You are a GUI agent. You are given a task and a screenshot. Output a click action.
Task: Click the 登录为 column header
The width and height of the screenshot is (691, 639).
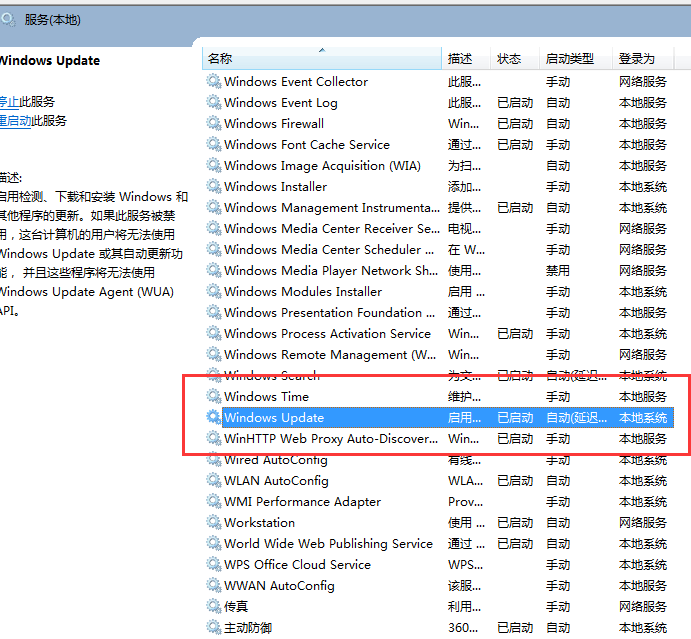pos(636,59)
